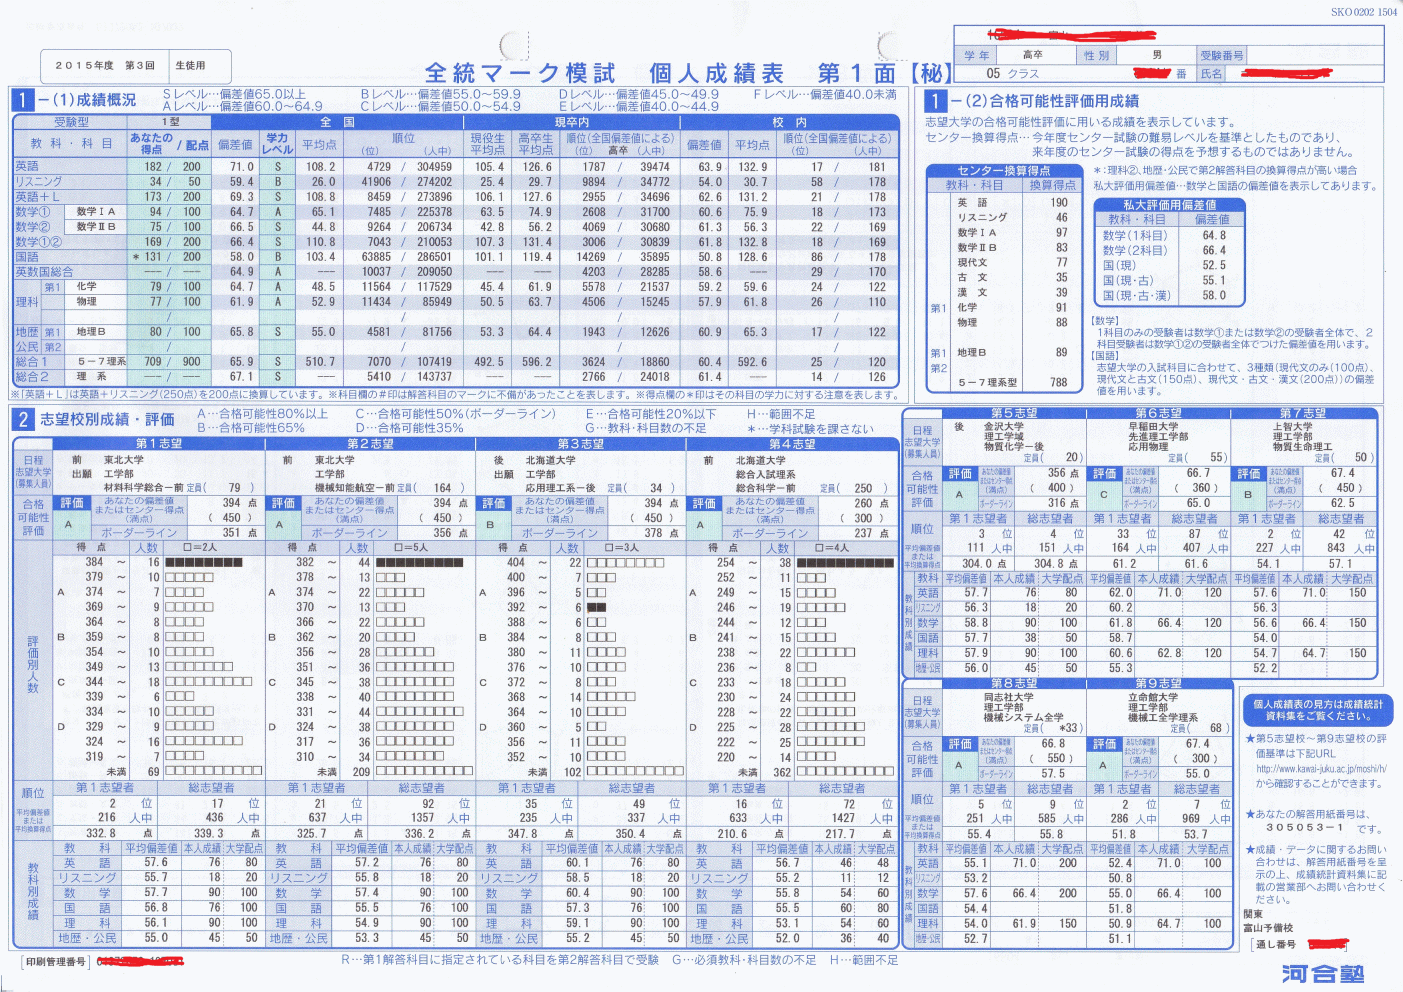The image size is (1403, 992).
Task: Click 応用理工系 department in 第3志望
Action: click(x=551, y=488)
